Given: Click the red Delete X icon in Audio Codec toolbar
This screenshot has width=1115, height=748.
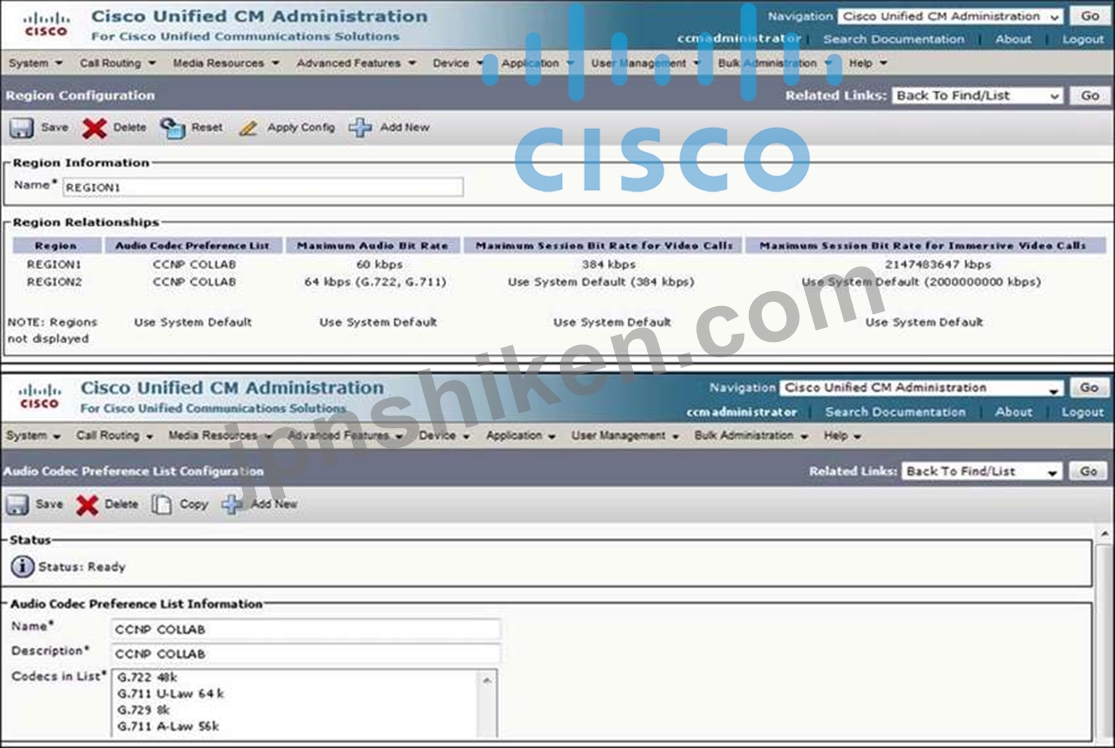Looking at the screenshot, I should (87, 506).
